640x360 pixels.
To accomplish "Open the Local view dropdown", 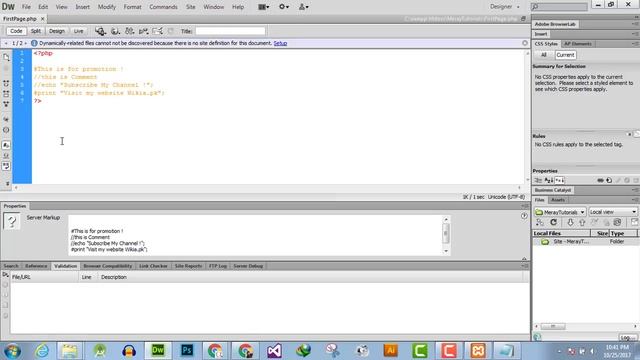I will click(613, 212).
